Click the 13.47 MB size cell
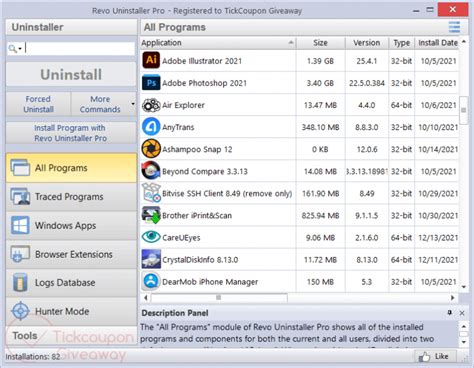The height and width of the screenshot is (368, 474). (x=320, y=105)
